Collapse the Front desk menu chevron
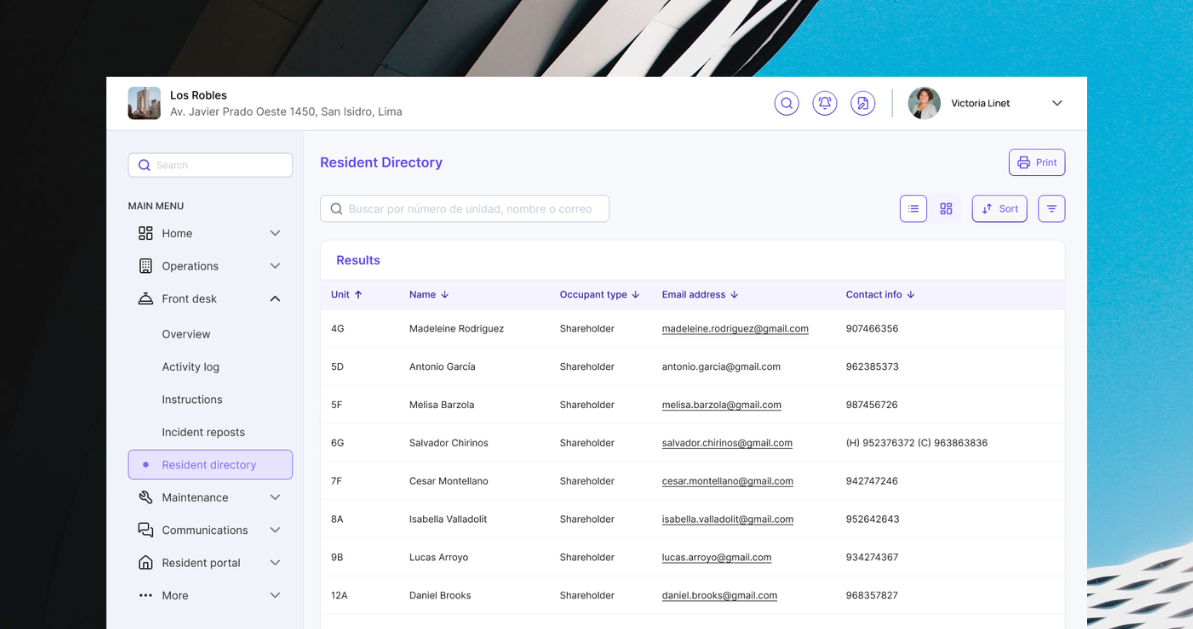The height and width of the screenshot is (629, 1193). coord(275,299)
